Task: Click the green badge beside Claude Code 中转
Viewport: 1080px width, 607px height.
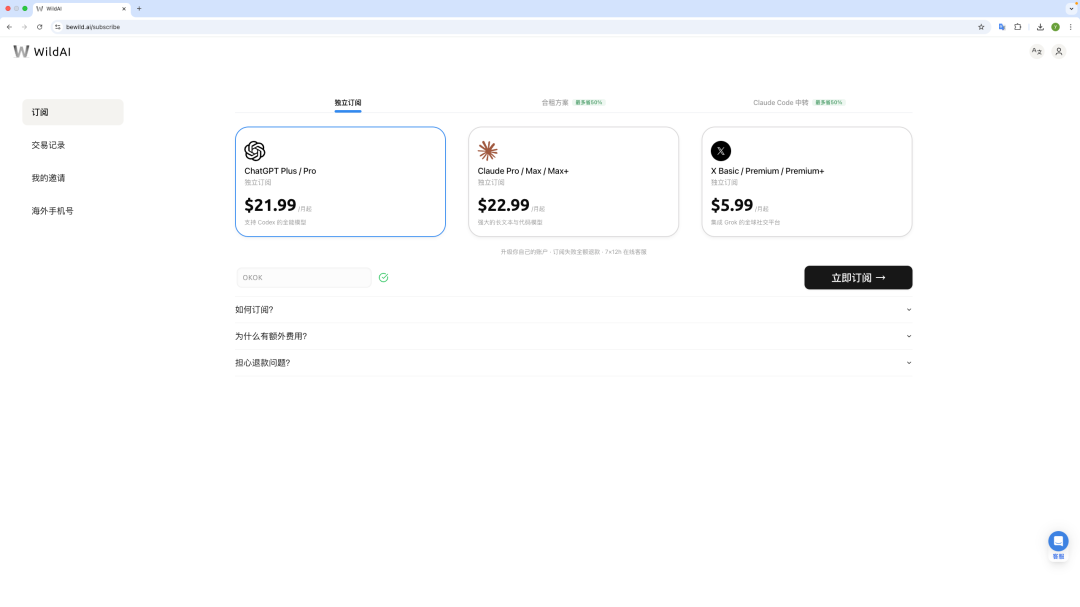Action: pos(829,103)
